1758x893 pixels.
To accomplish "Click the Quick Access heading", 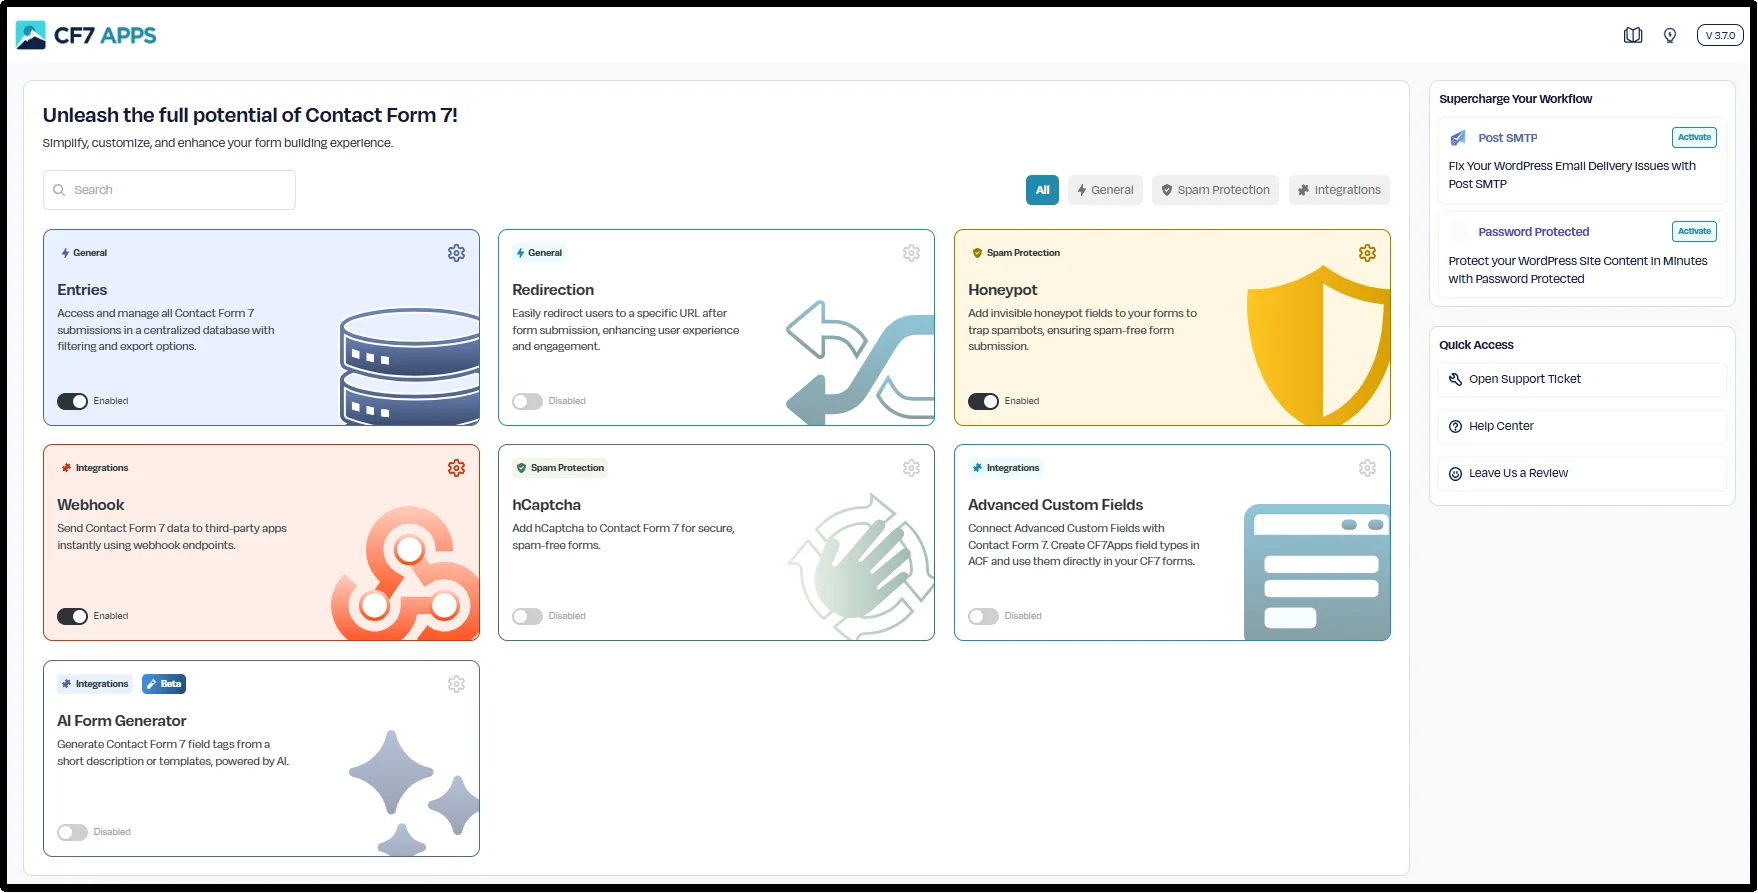I will pyautogui.click(x=1476, y=345).
